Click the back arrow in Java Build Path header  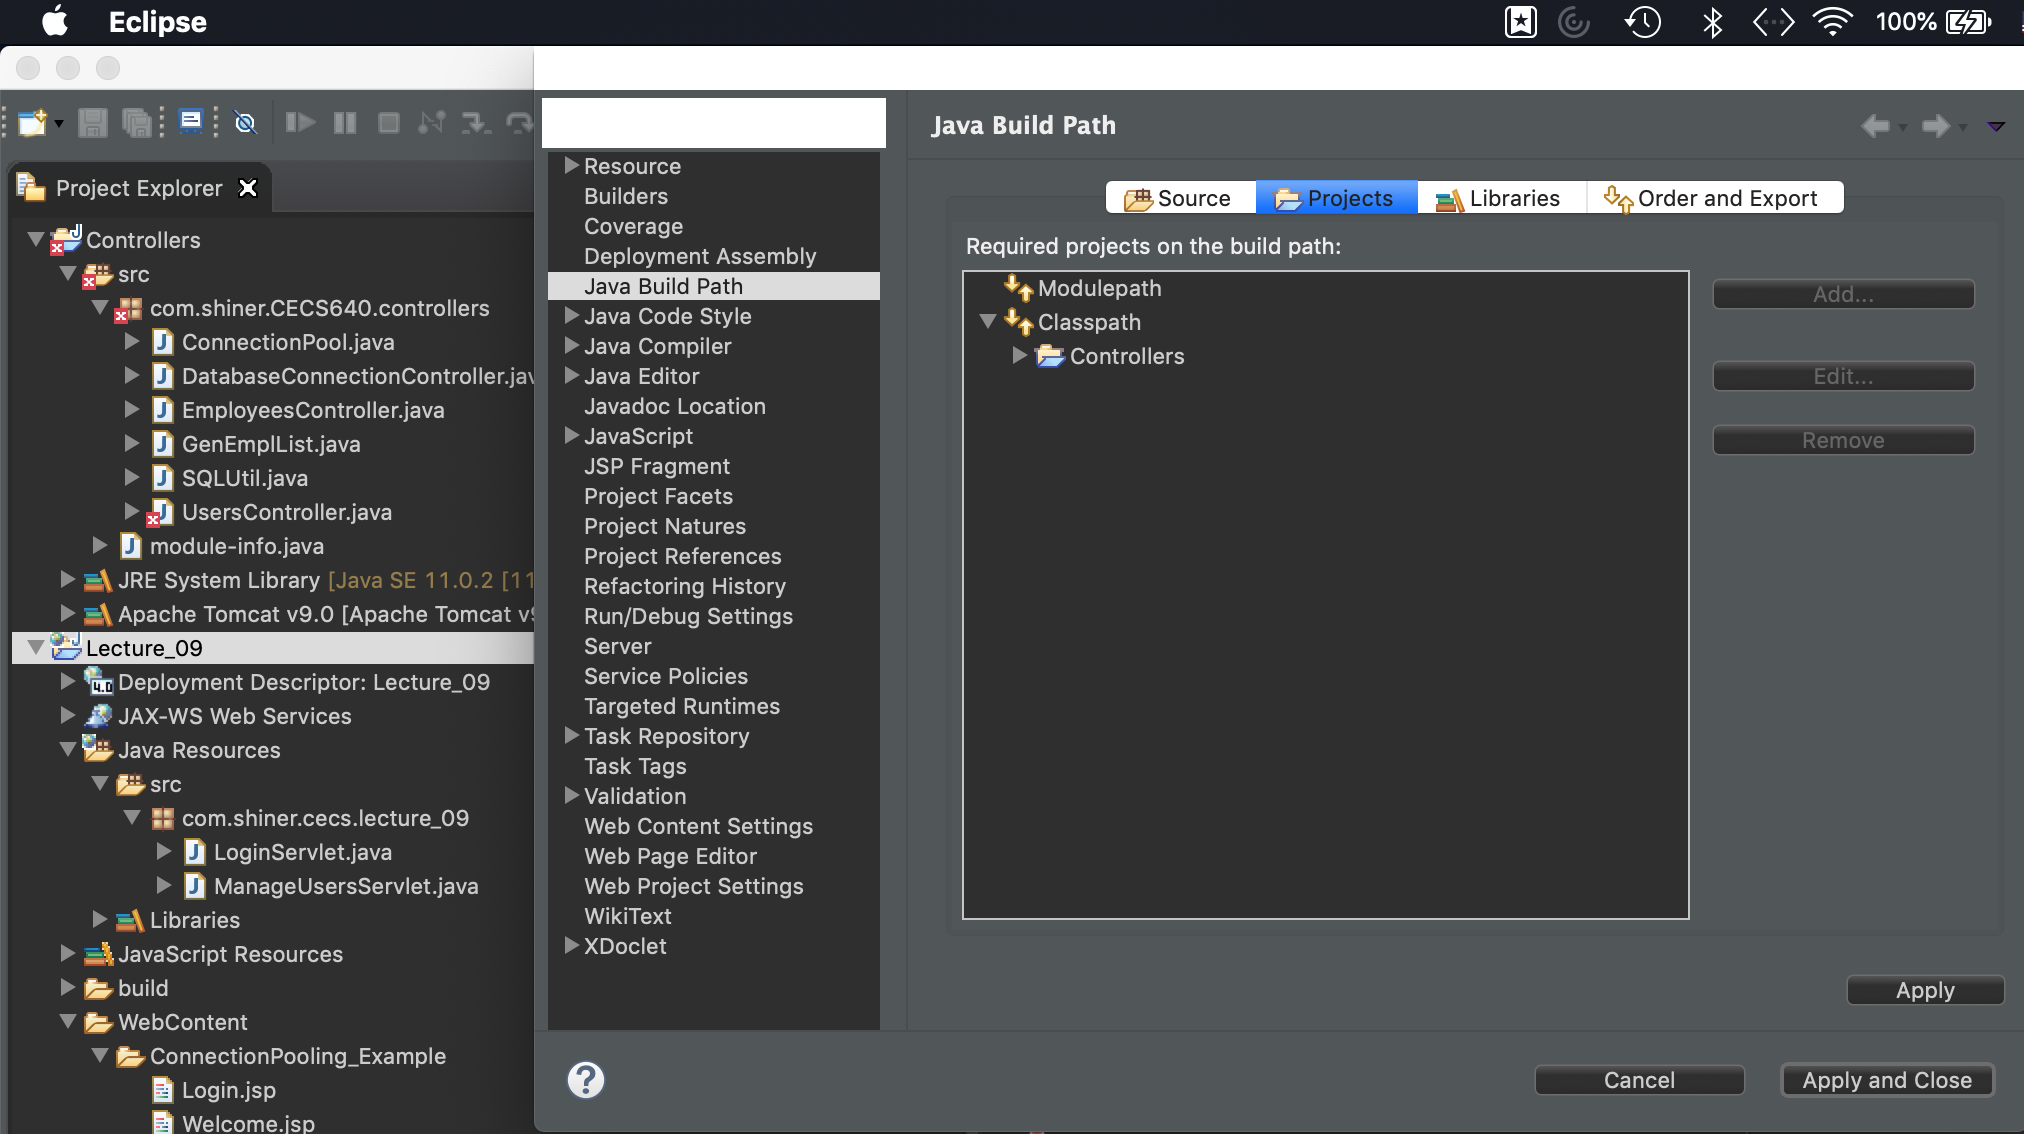[x=1876, y=126]
